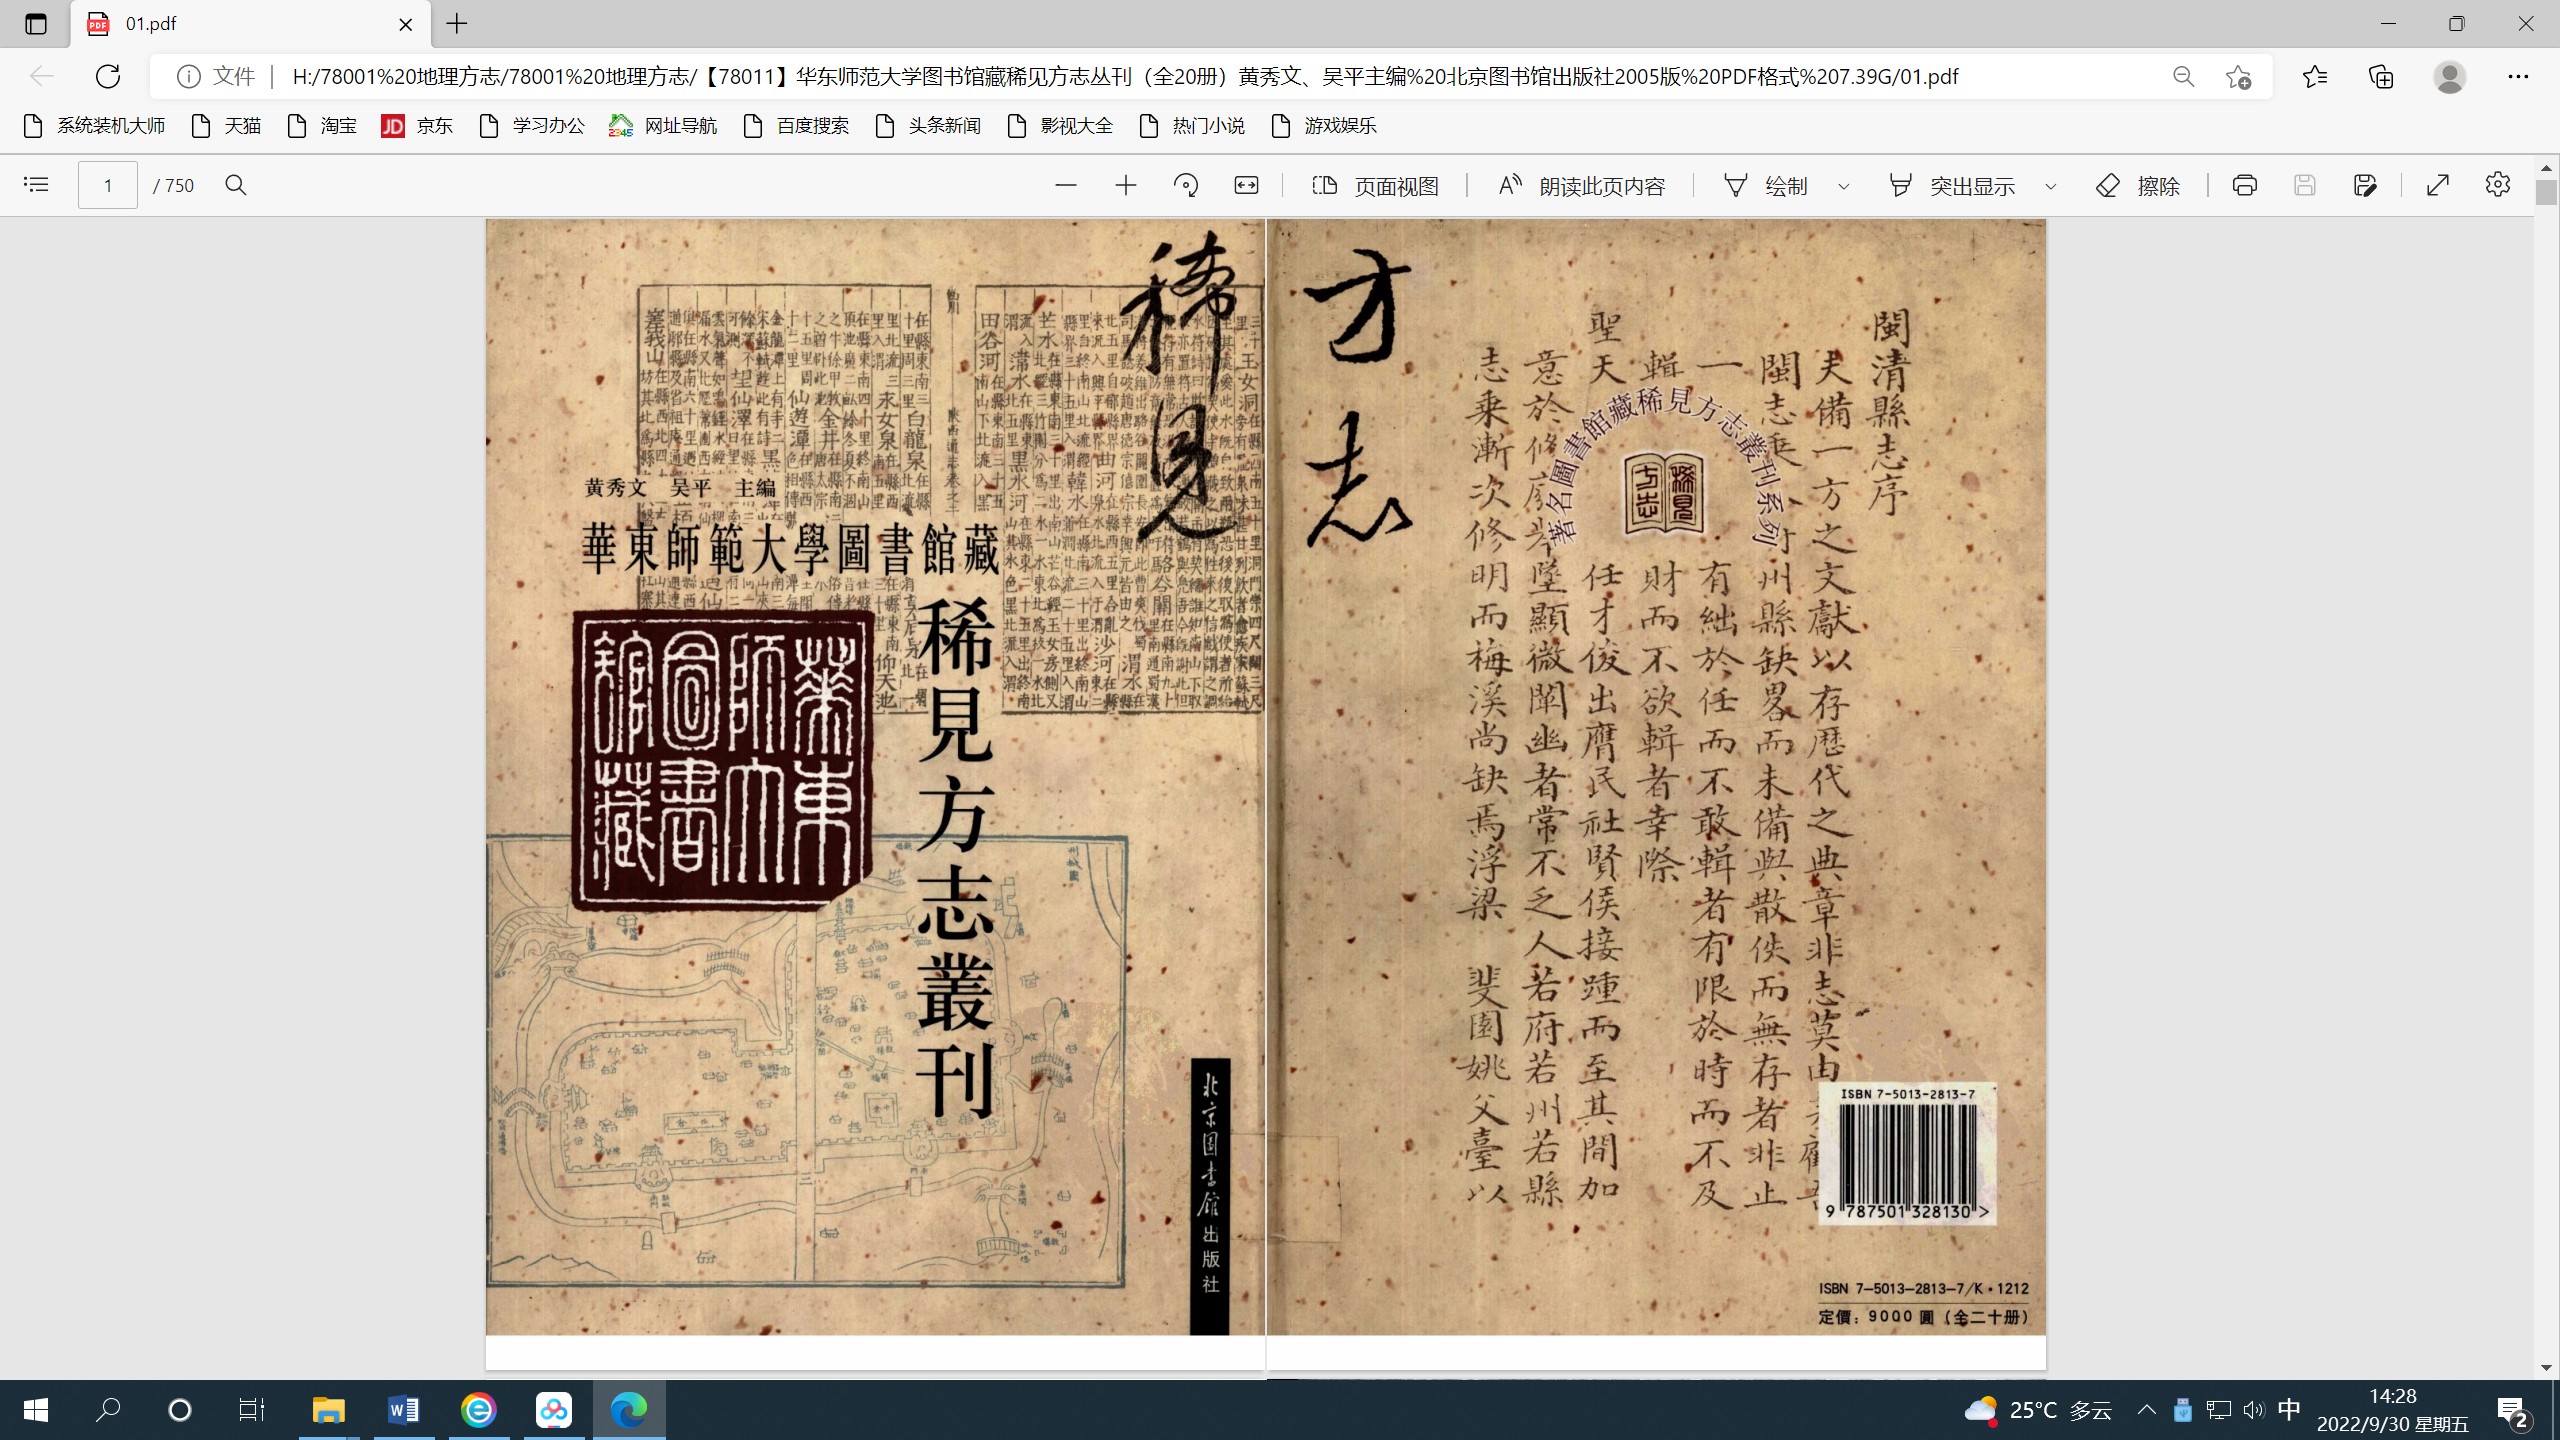This screenshot has height=1440, width=2560.
Task: Zoom out with the minus icon
Action: coord(1066,185)
